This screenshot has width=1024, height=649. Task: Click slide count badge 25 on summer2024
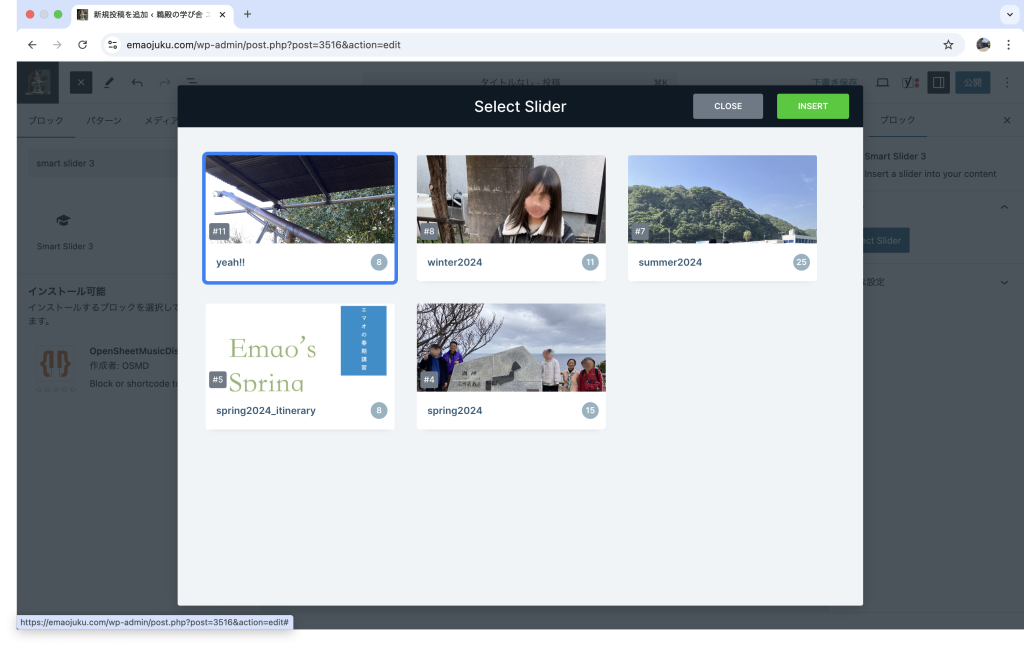(801, 262)
